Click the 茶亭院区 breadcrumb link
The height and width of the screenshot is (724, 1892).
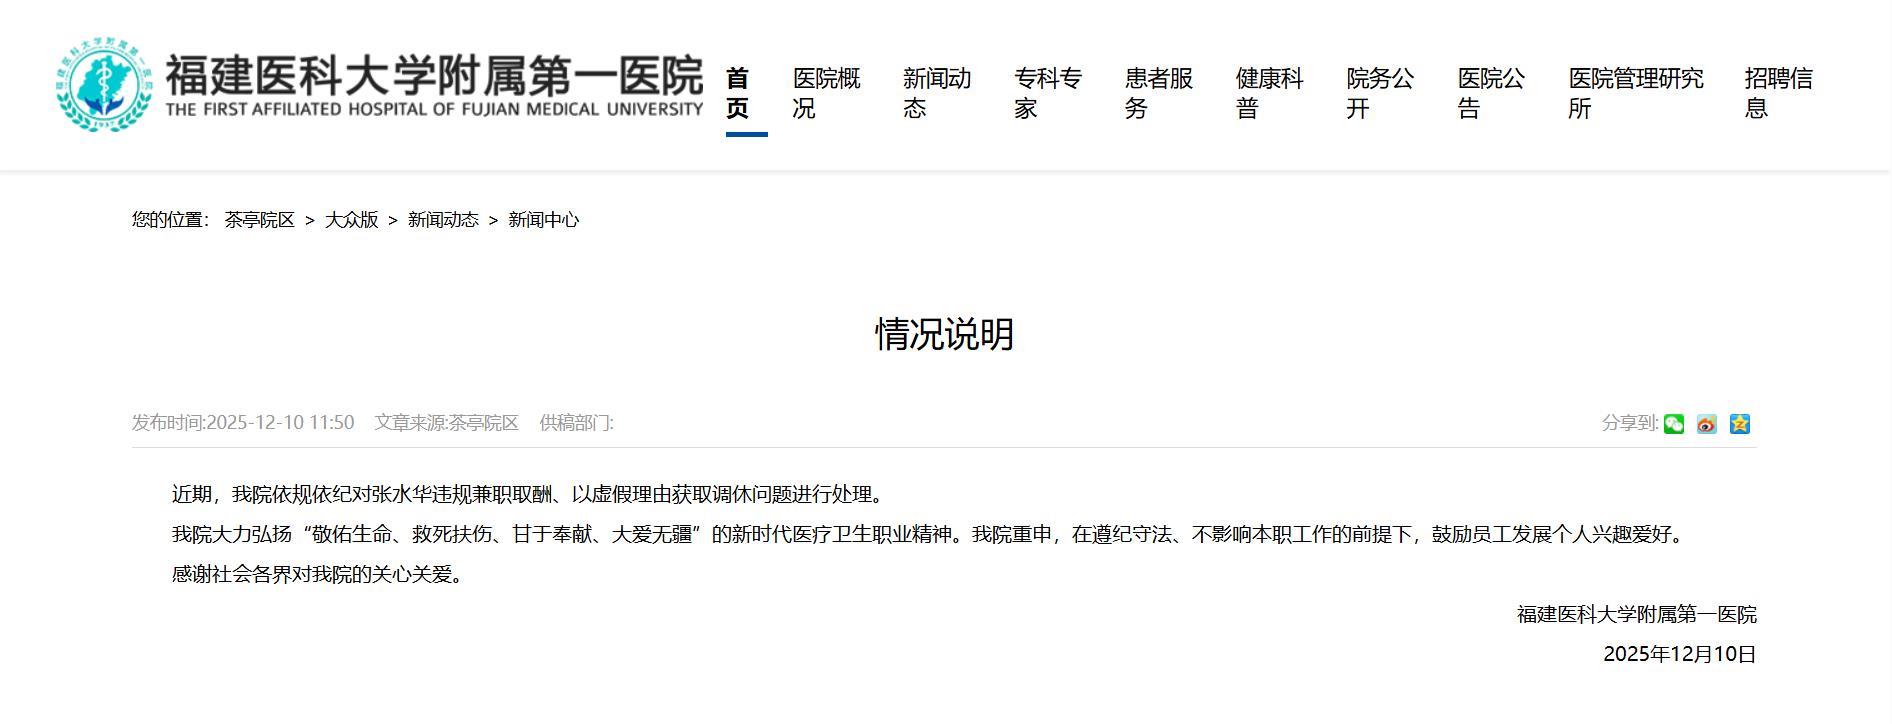[259, 220]
